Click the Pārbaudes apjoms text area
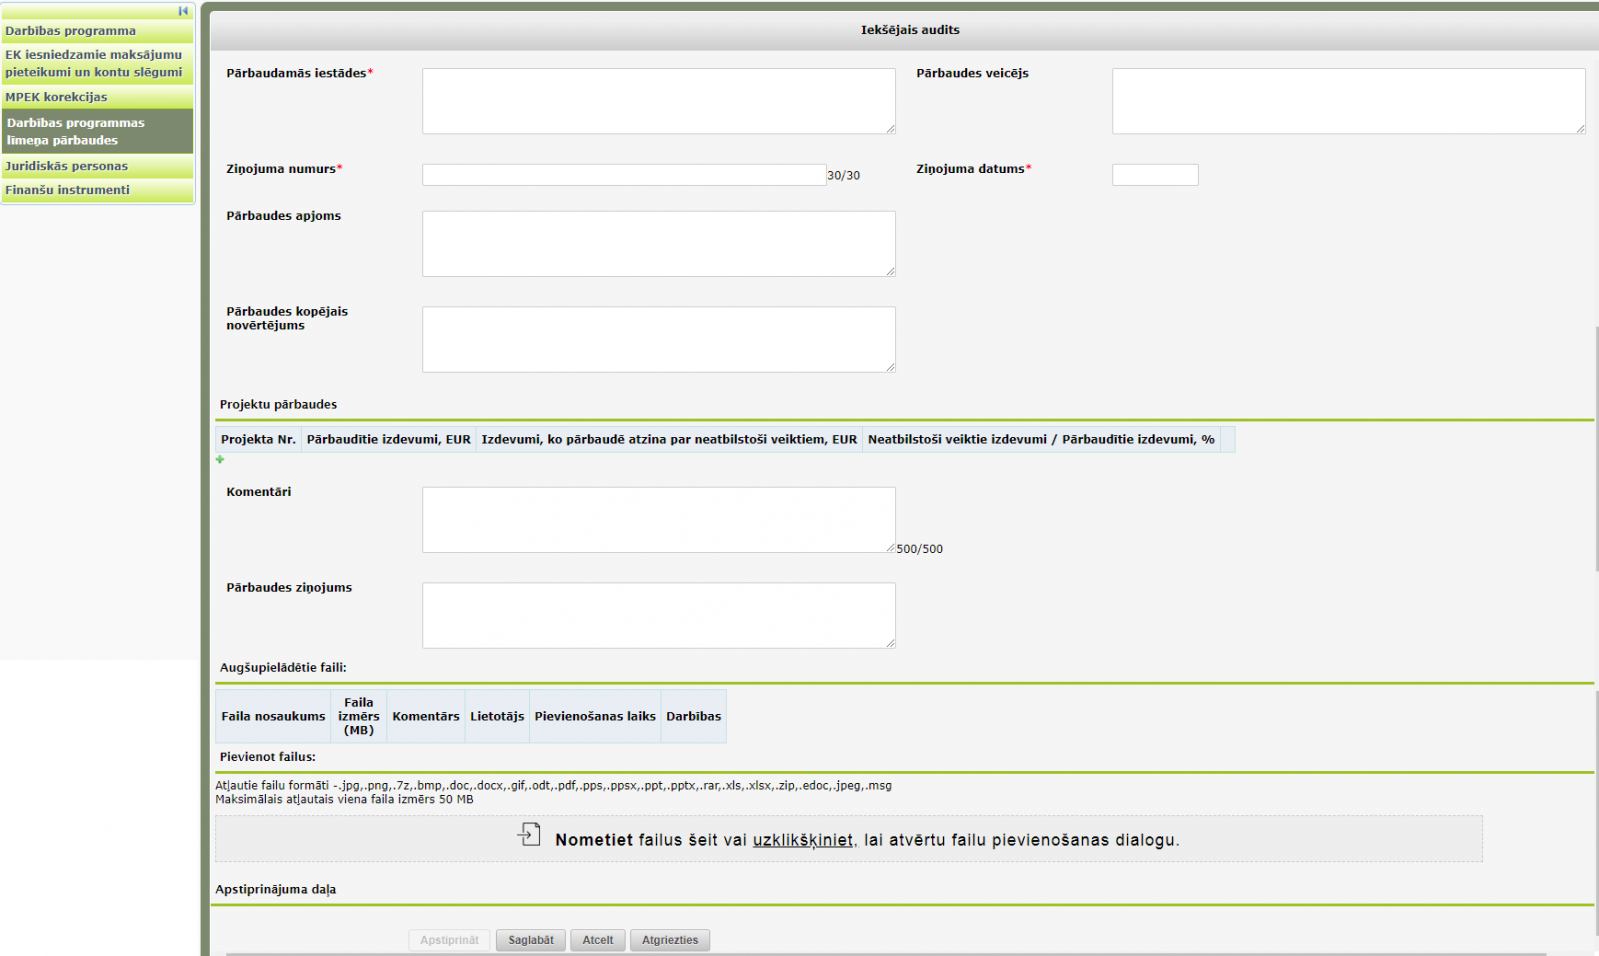Screen dimensions: 1599x956 (658, 243)
